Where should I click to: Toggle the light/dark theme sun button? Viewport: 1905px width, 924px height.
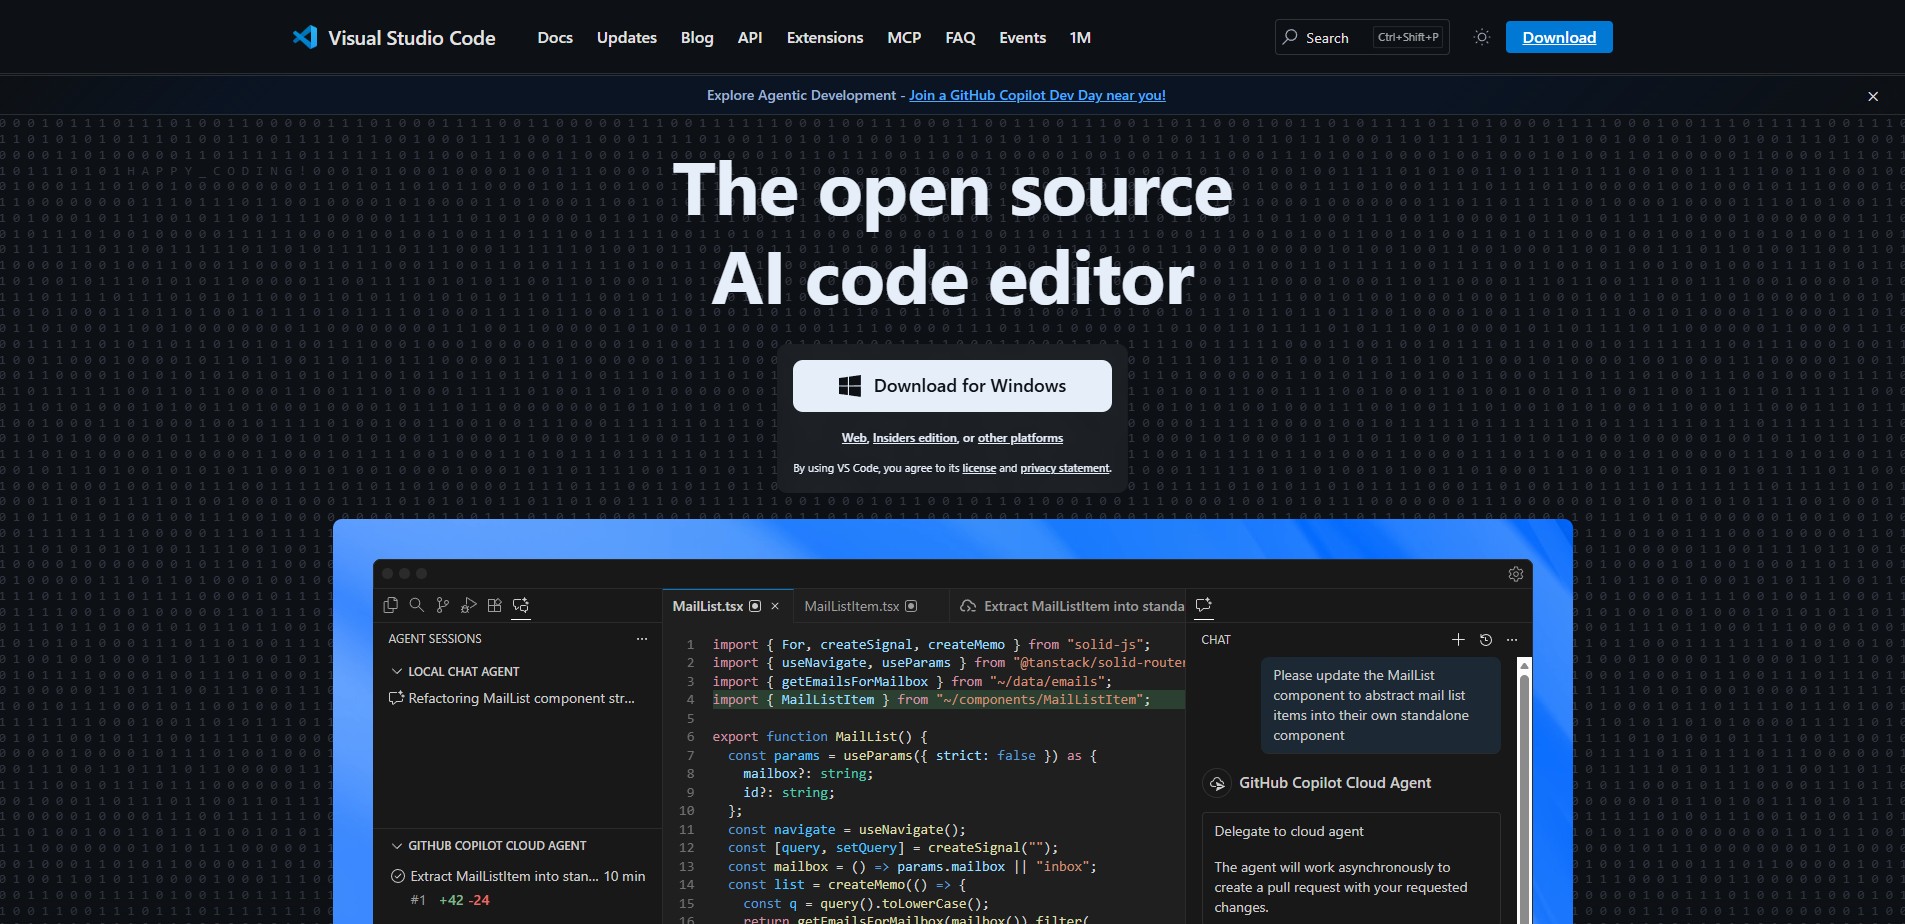1482,38
